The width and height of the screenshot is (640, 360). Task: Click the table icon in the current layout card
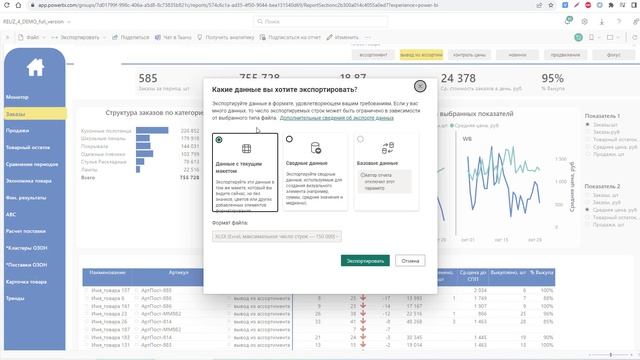(246, 149)
